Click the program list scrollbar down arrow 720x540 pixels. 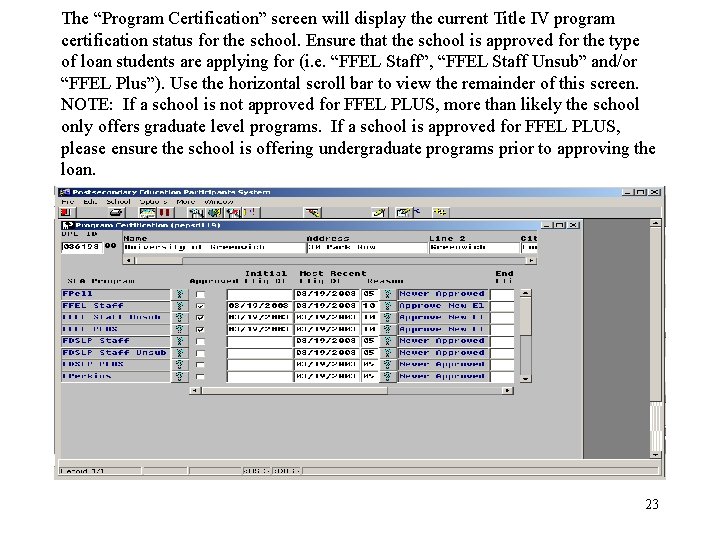[526, 378]
